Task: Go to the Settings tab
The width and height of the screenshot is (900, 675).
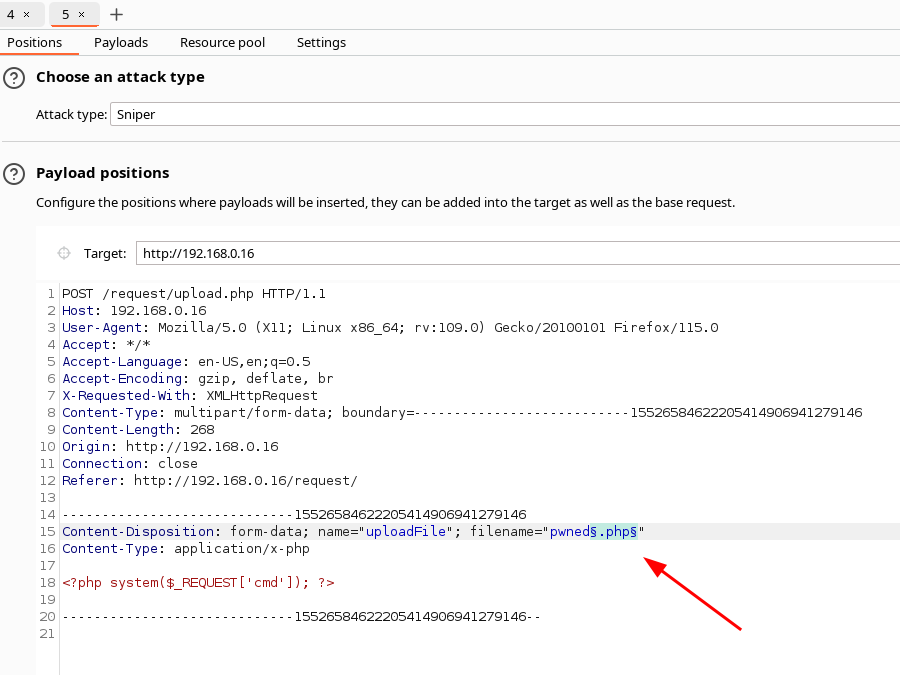Action: 321,42
